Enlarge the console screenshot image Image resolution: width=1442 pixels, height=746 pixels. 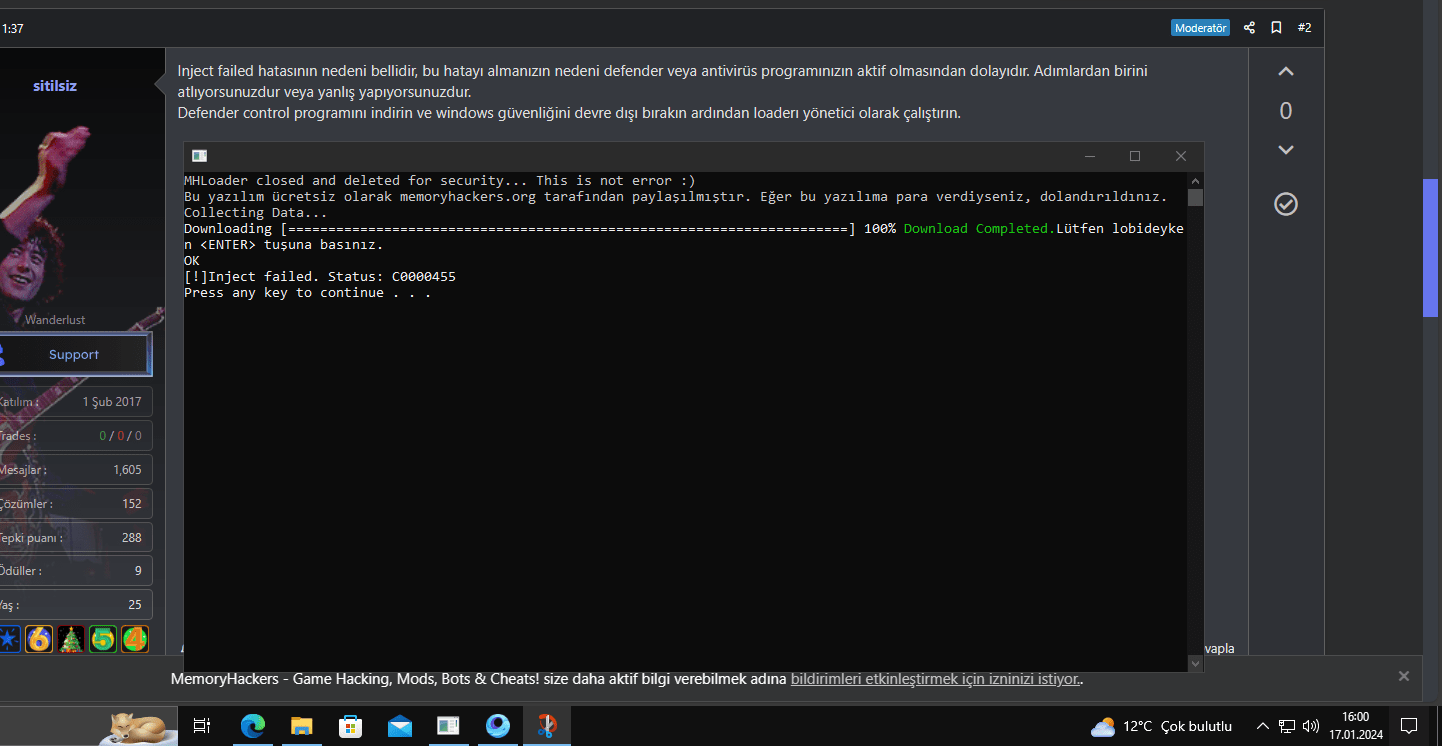[694, 407]
